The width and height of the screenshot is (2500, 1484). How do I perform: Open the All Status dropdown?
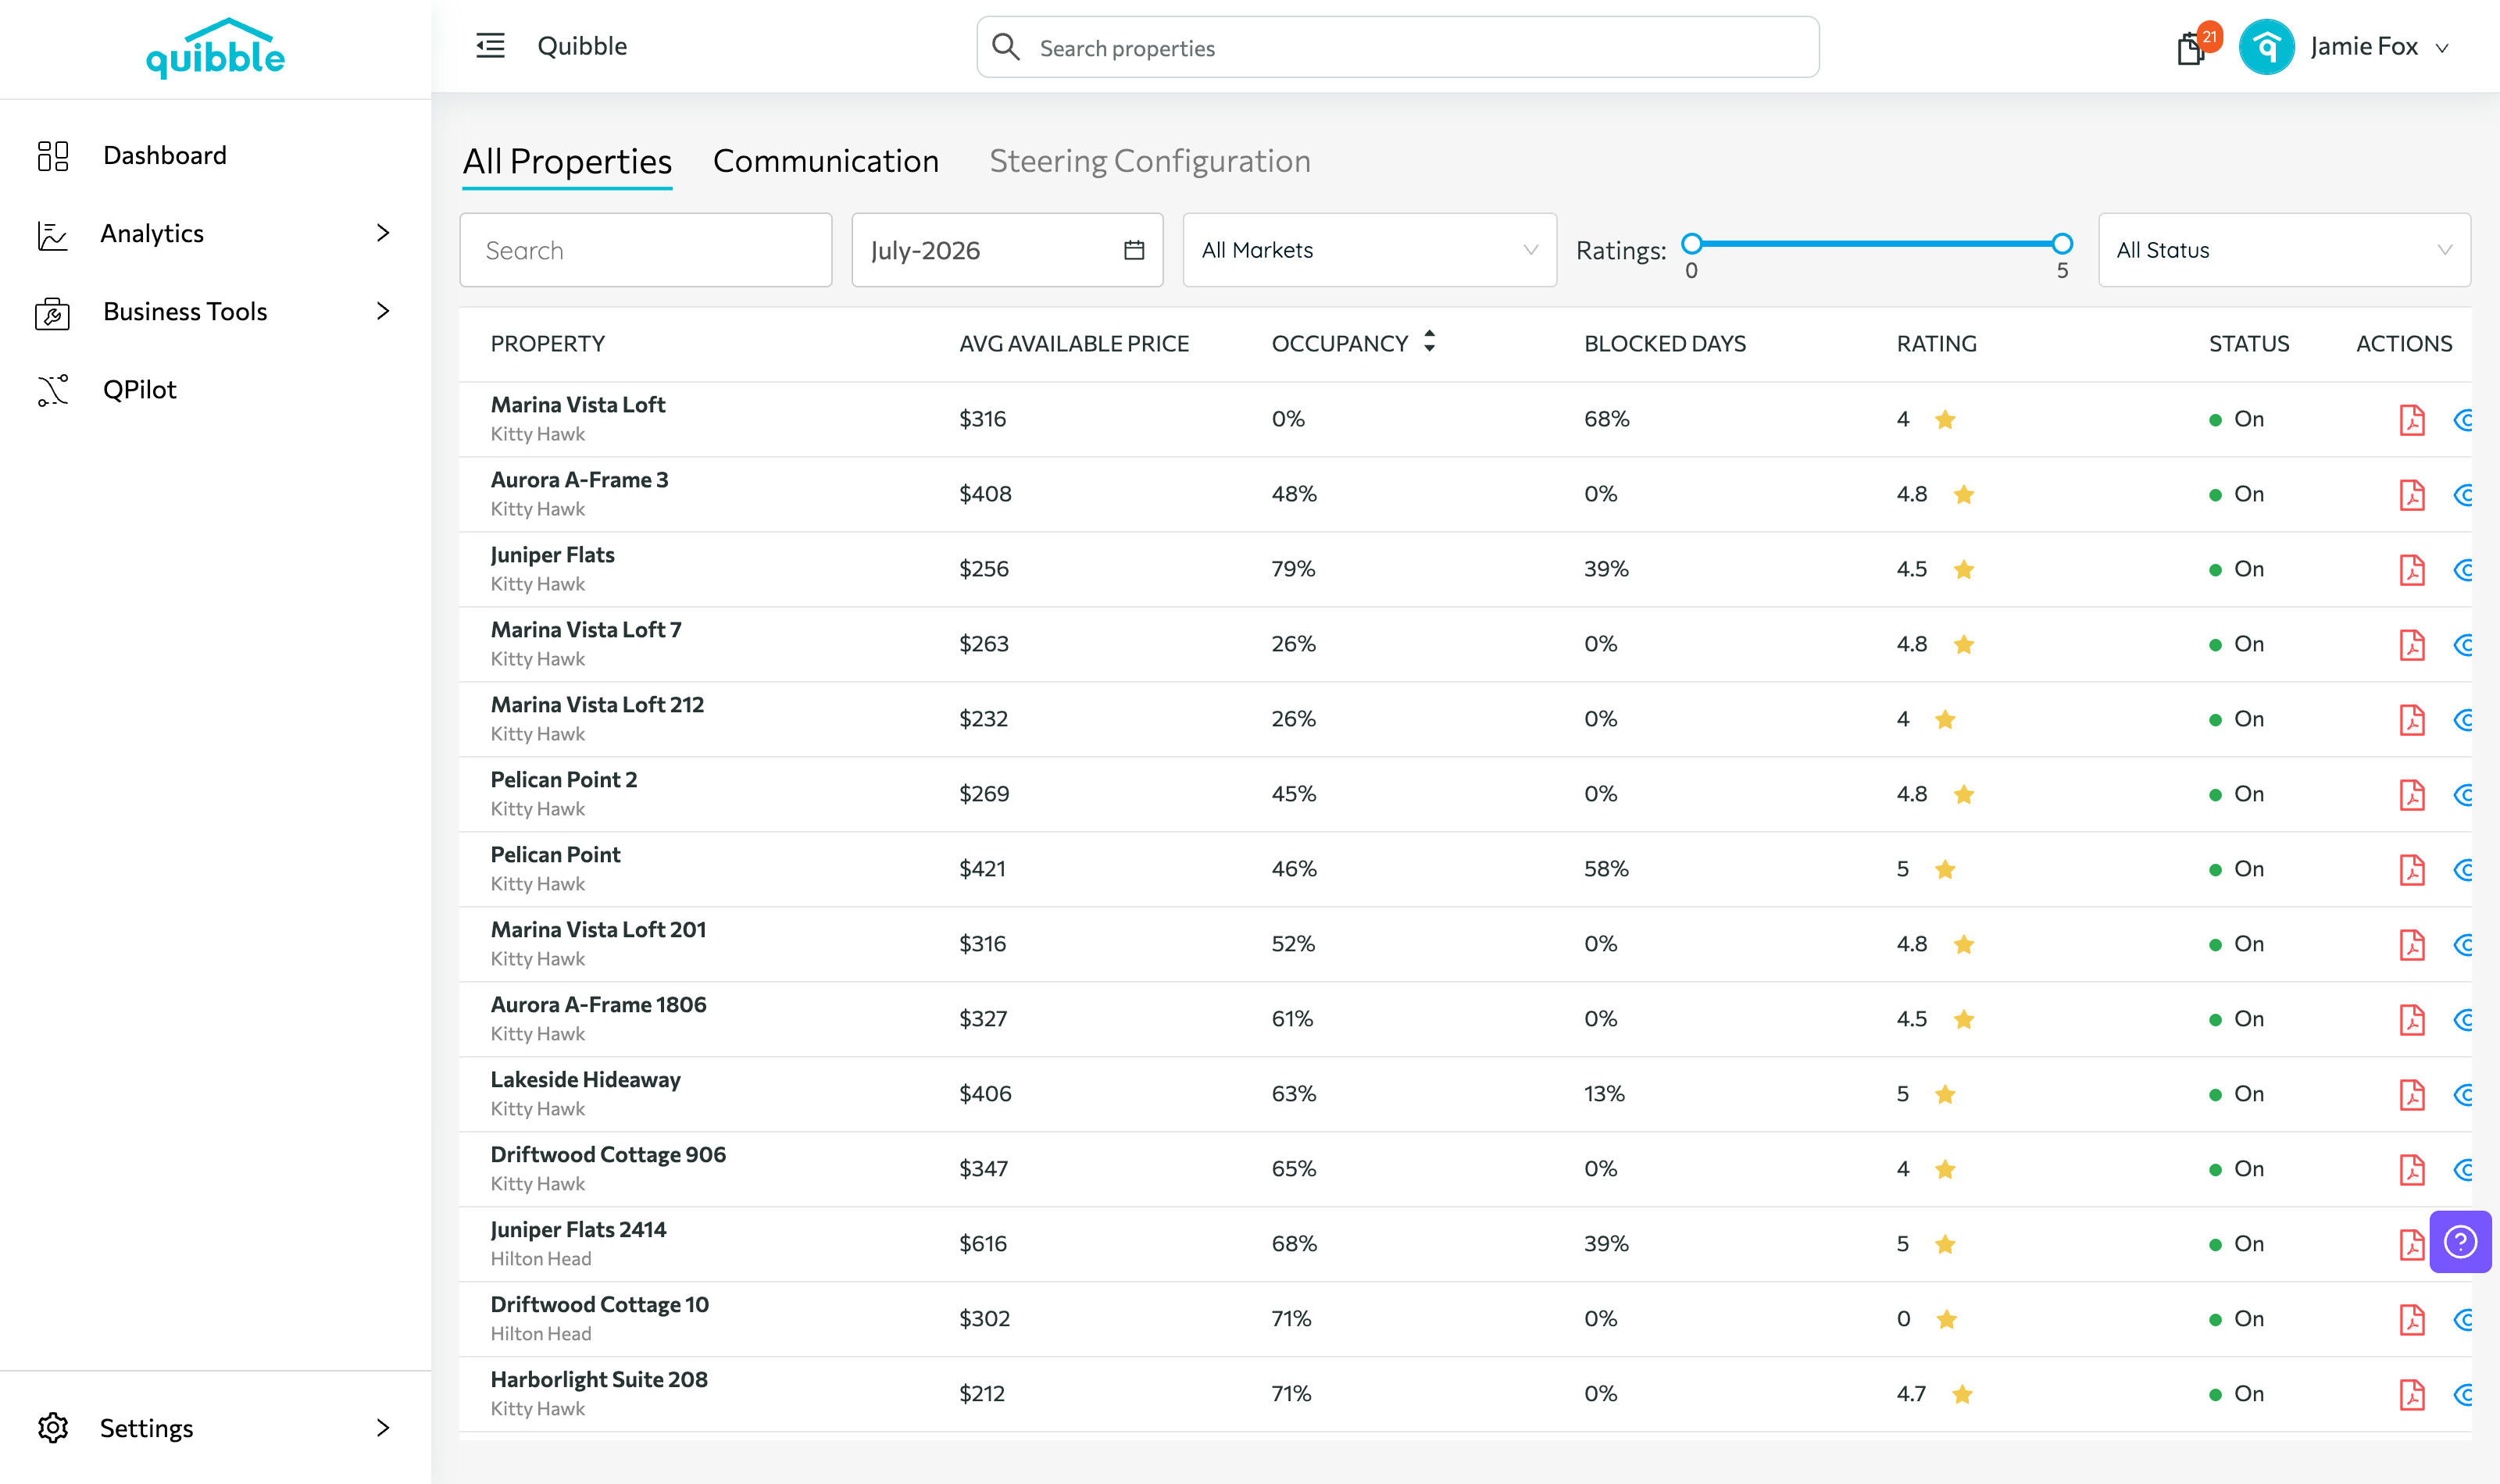[2283, 250]
